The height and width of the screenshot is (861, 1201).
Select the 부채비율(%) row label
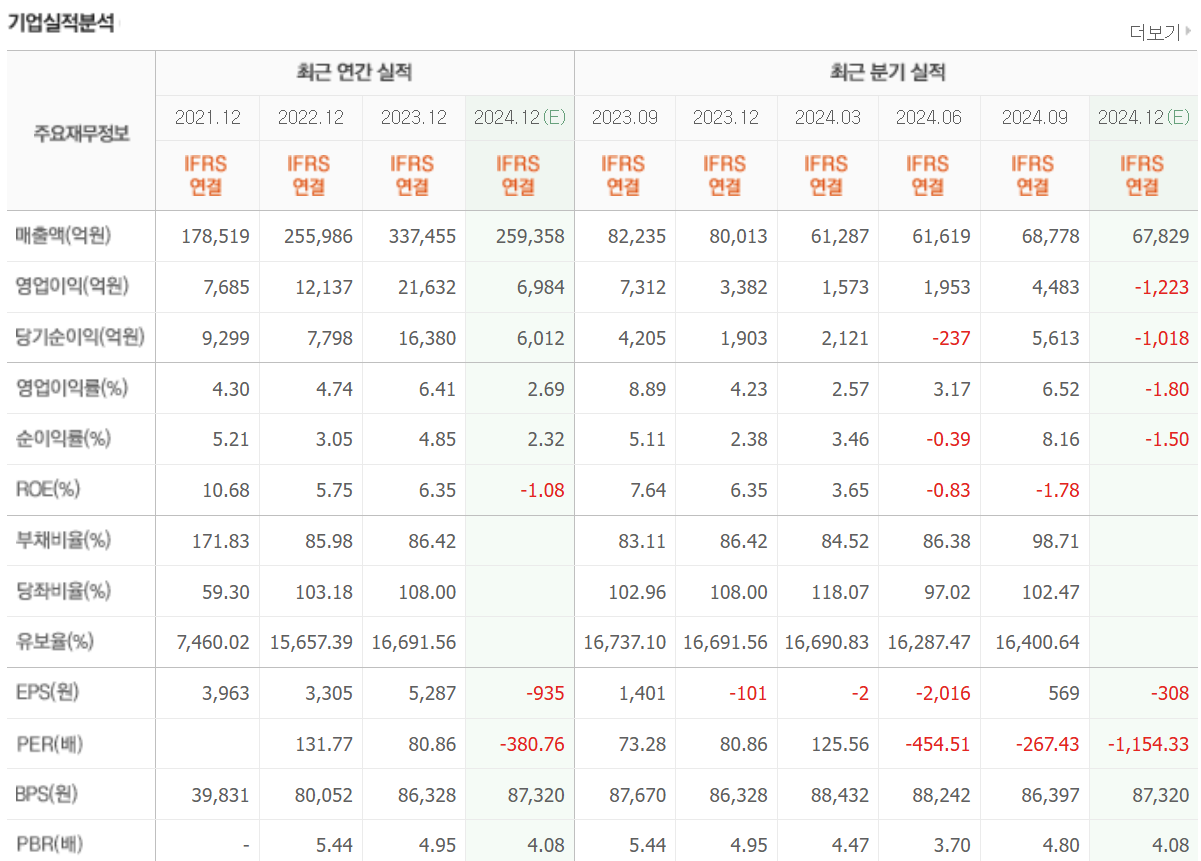tap(63, 540)
